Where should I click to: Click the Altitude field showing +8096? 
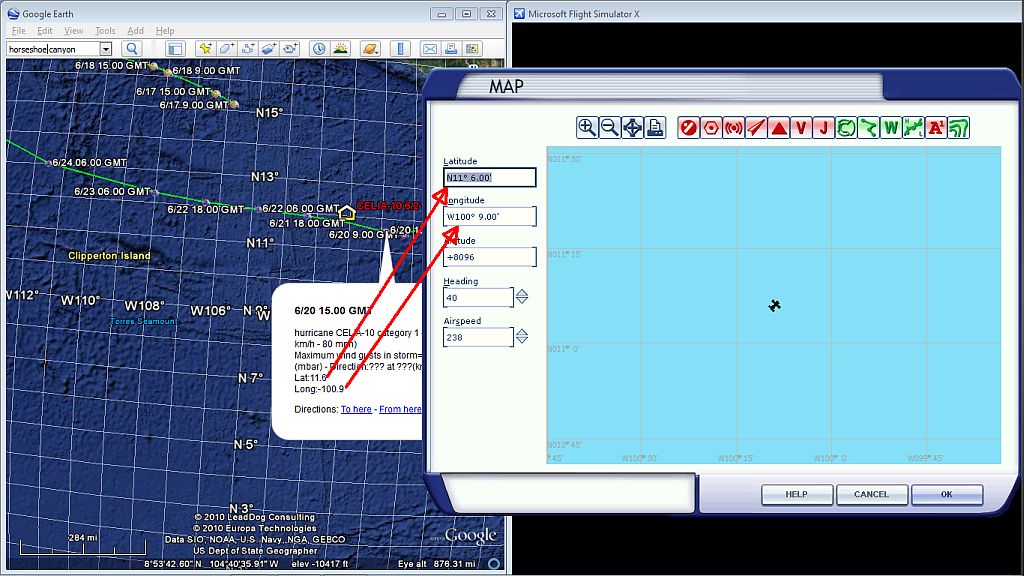point(490,257)
